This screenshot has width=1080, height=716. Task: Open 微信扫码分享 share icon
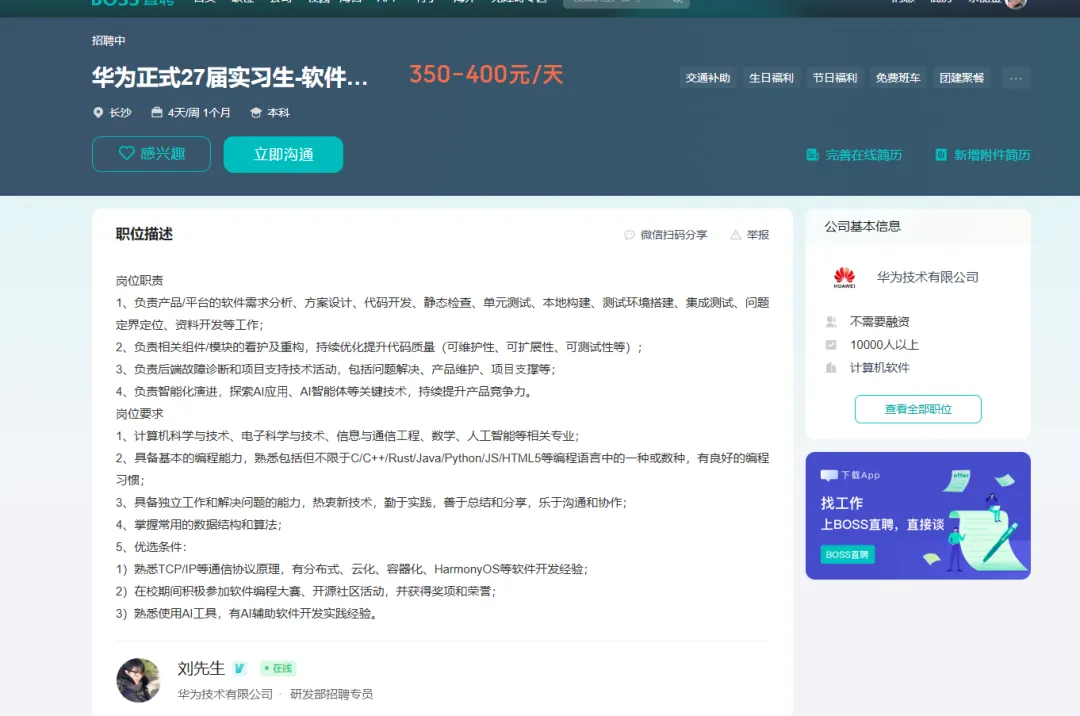pyautogui.click(x=629, y=235)
